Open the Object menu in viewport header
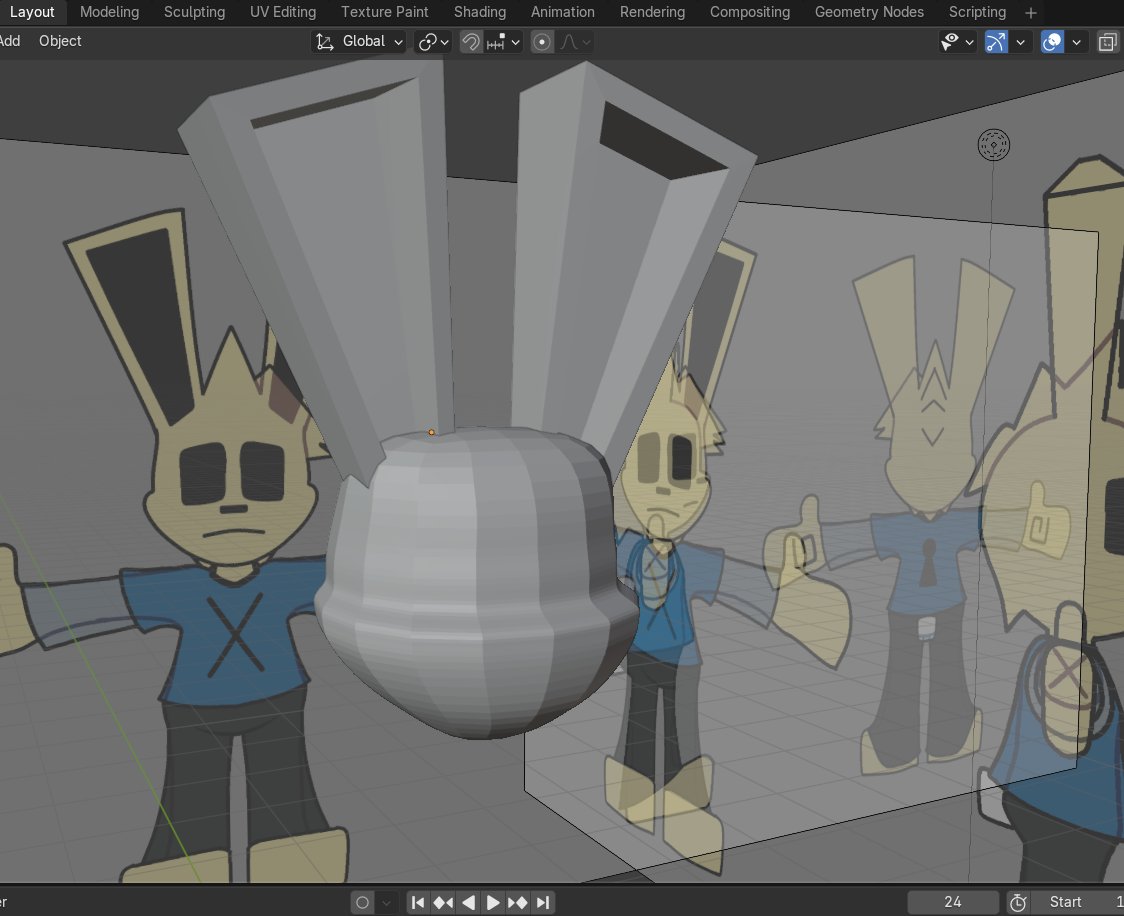This screenshot has width=1124, height=916. coord(60,41)
